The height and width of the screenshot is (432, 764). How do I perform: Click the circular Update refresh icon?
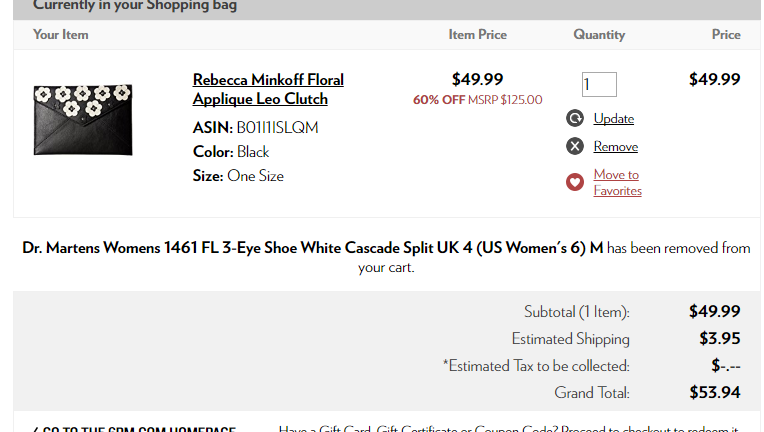pos(575,118)
